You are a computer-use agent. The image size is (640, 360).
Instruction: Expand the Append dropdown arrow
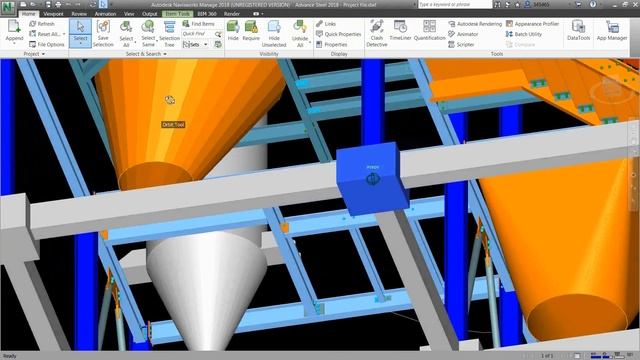point(14,43)
